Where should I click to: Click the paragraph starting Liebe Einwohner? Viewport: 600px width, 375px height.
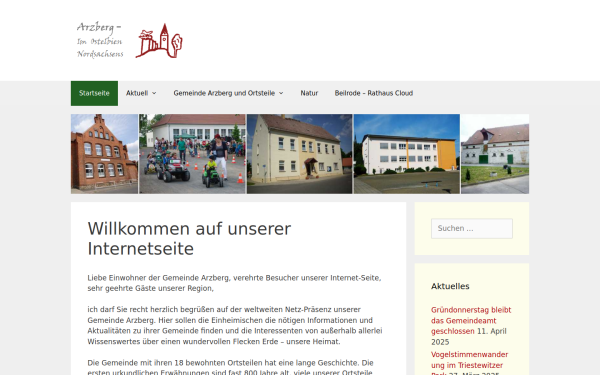[234, 283]
